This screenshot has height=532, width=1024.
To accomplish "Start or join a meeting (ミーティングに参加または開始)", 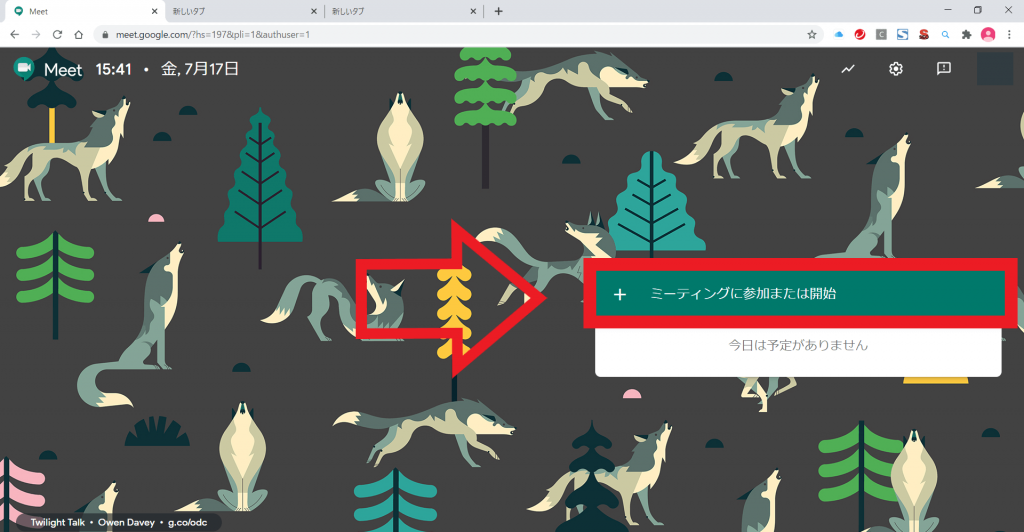I will (799, 294).
